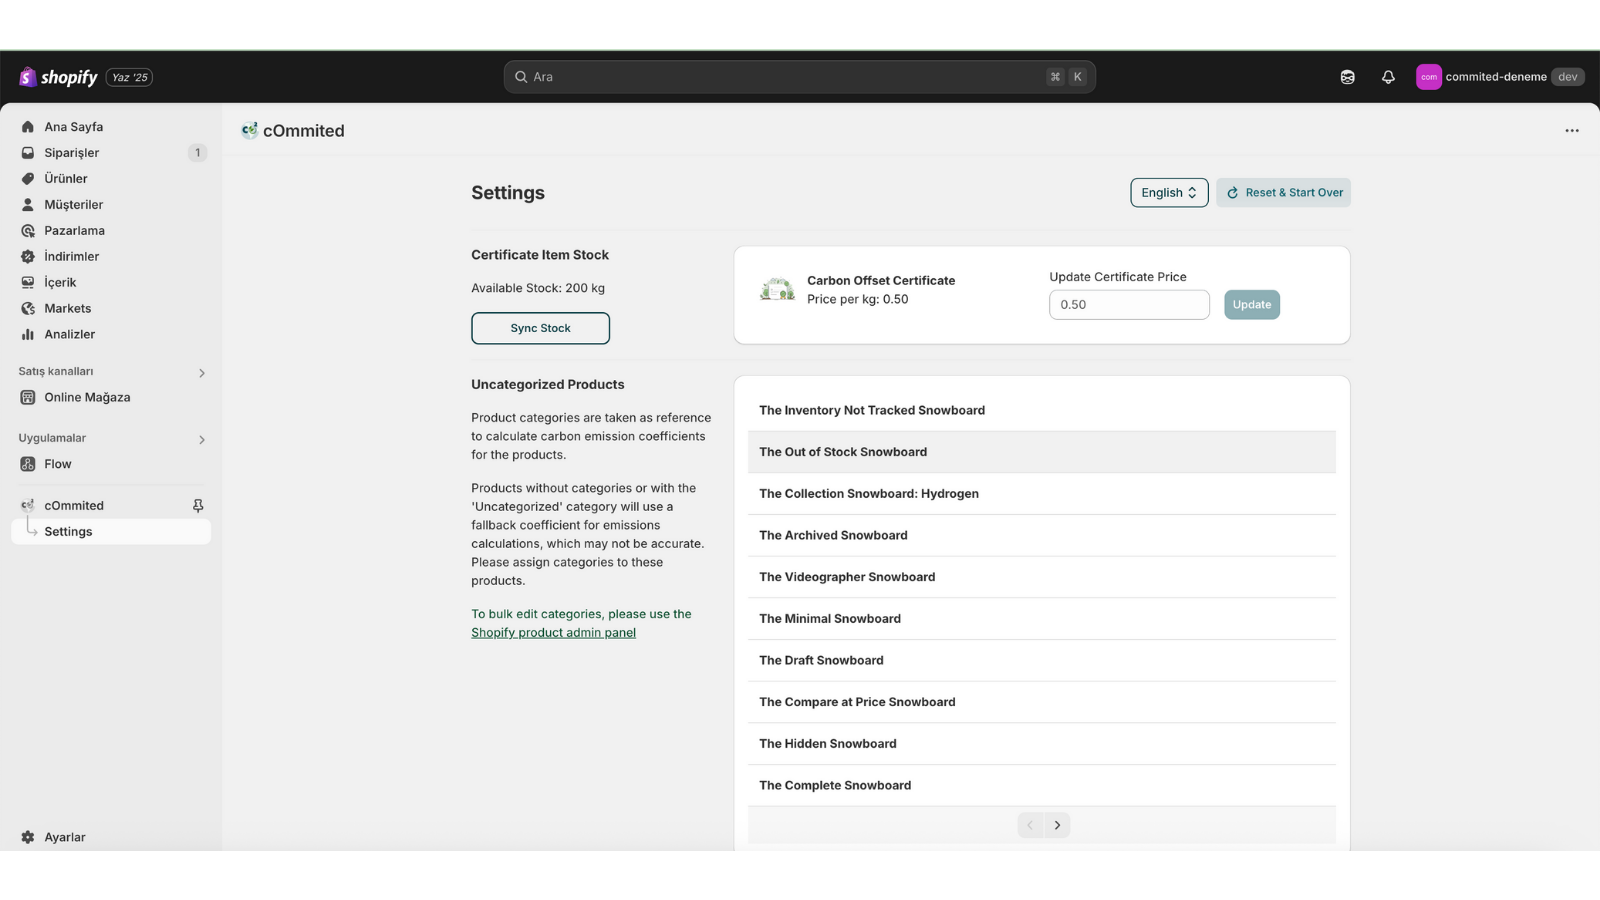Select The Minimal Snowboard row
The image size is (1600, 900).
pos(1041,619)
